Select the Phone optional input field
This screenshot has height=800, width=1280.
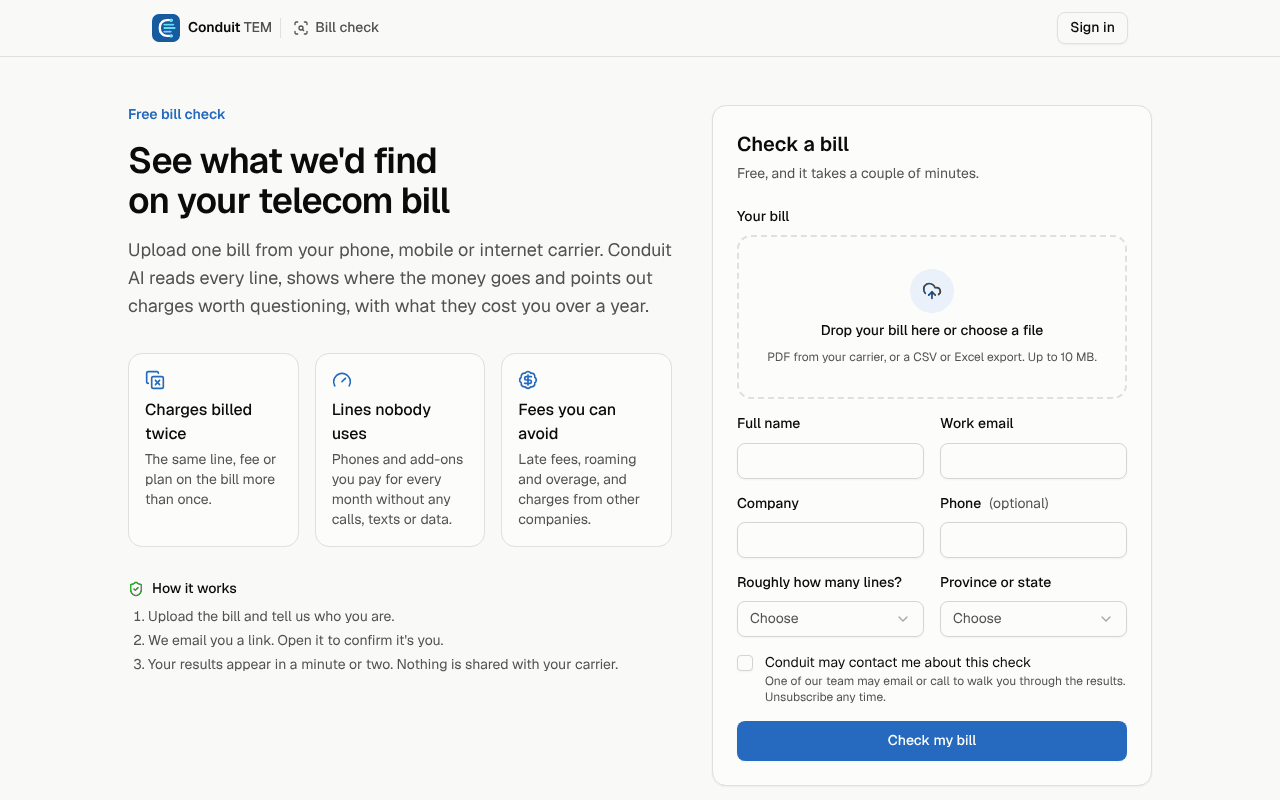pos(1033,540)
